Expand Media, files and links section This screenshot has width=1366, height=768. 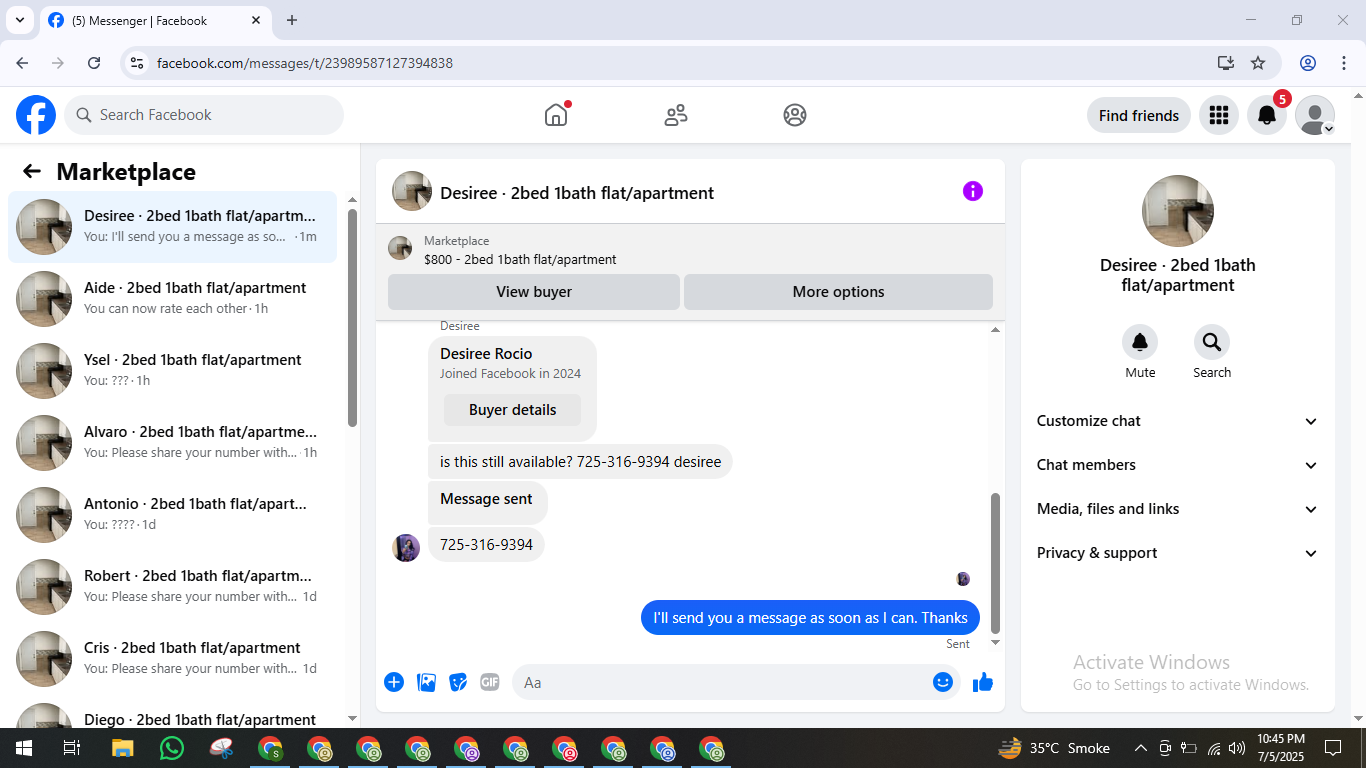pyautogui.click(x=1178, y=509)
